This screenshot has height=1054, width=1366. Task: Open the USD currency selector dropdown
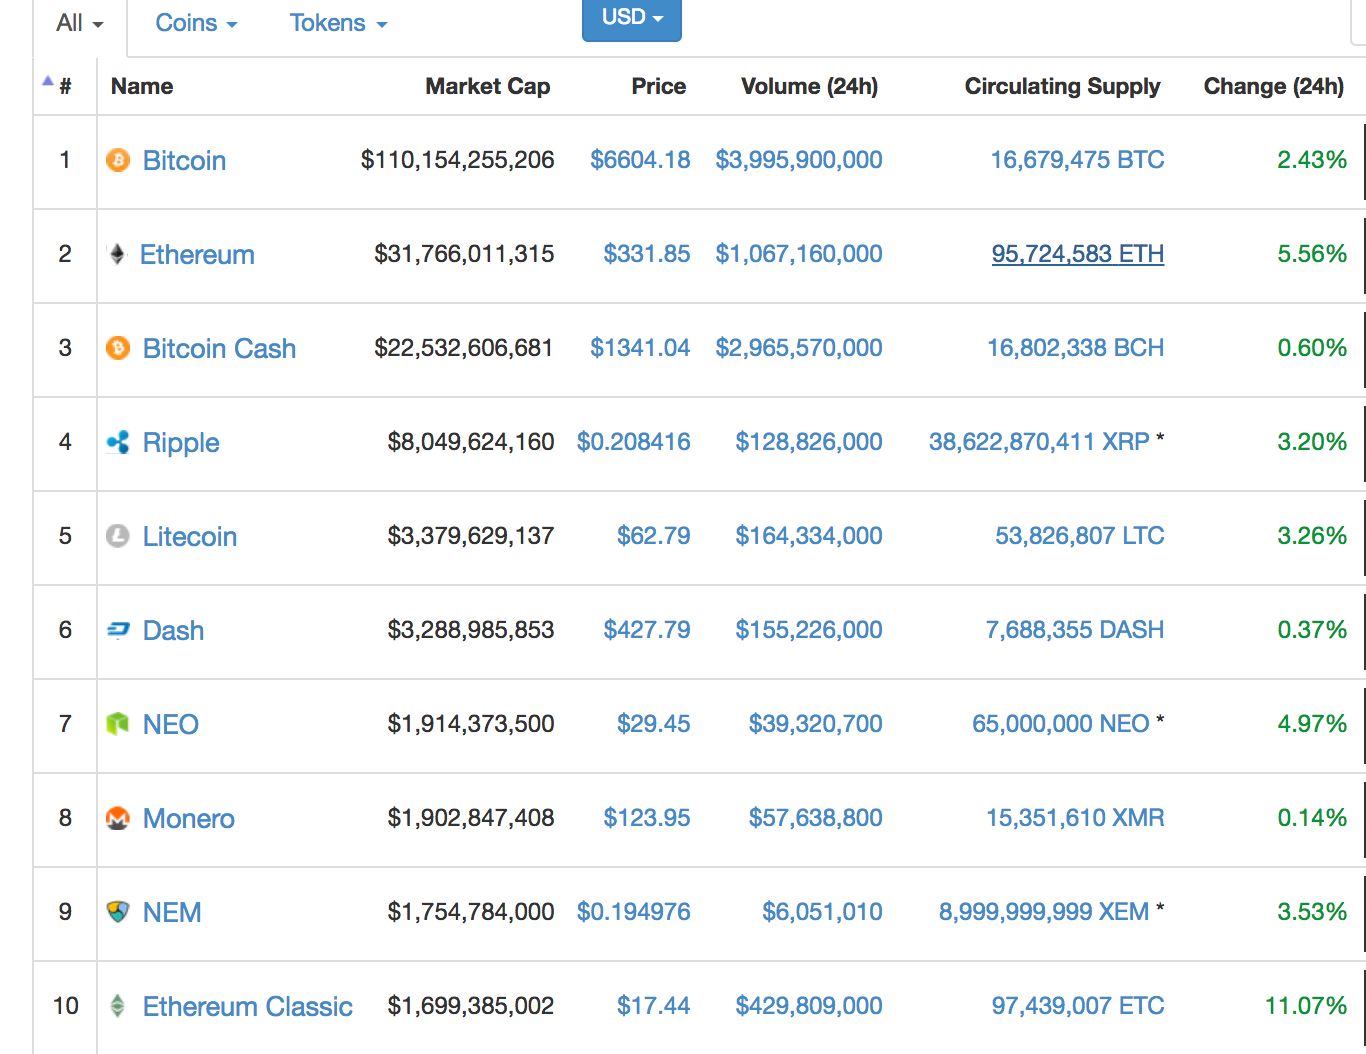[x=631, y=18]
